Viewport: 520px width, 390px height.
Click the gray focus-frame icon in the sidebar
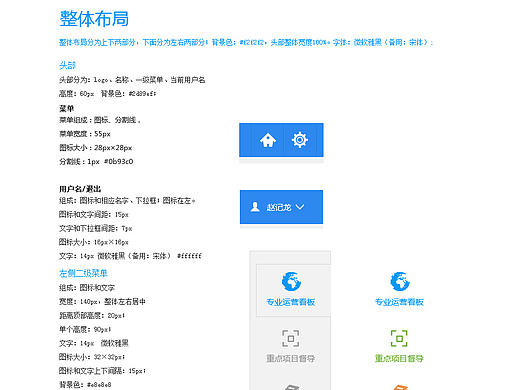pos(291,338)
